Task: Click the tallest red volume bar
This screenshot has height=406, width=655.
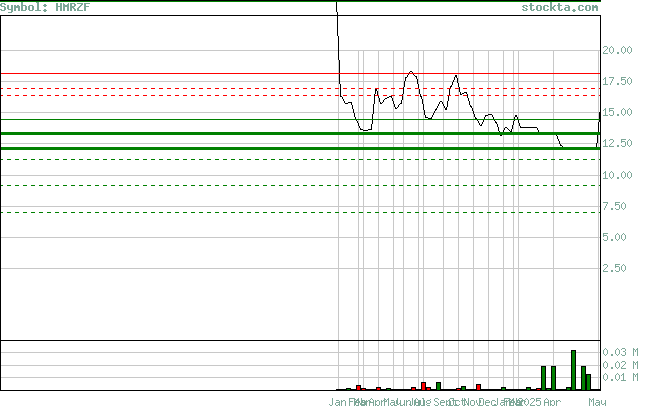Action: [423, 386]
